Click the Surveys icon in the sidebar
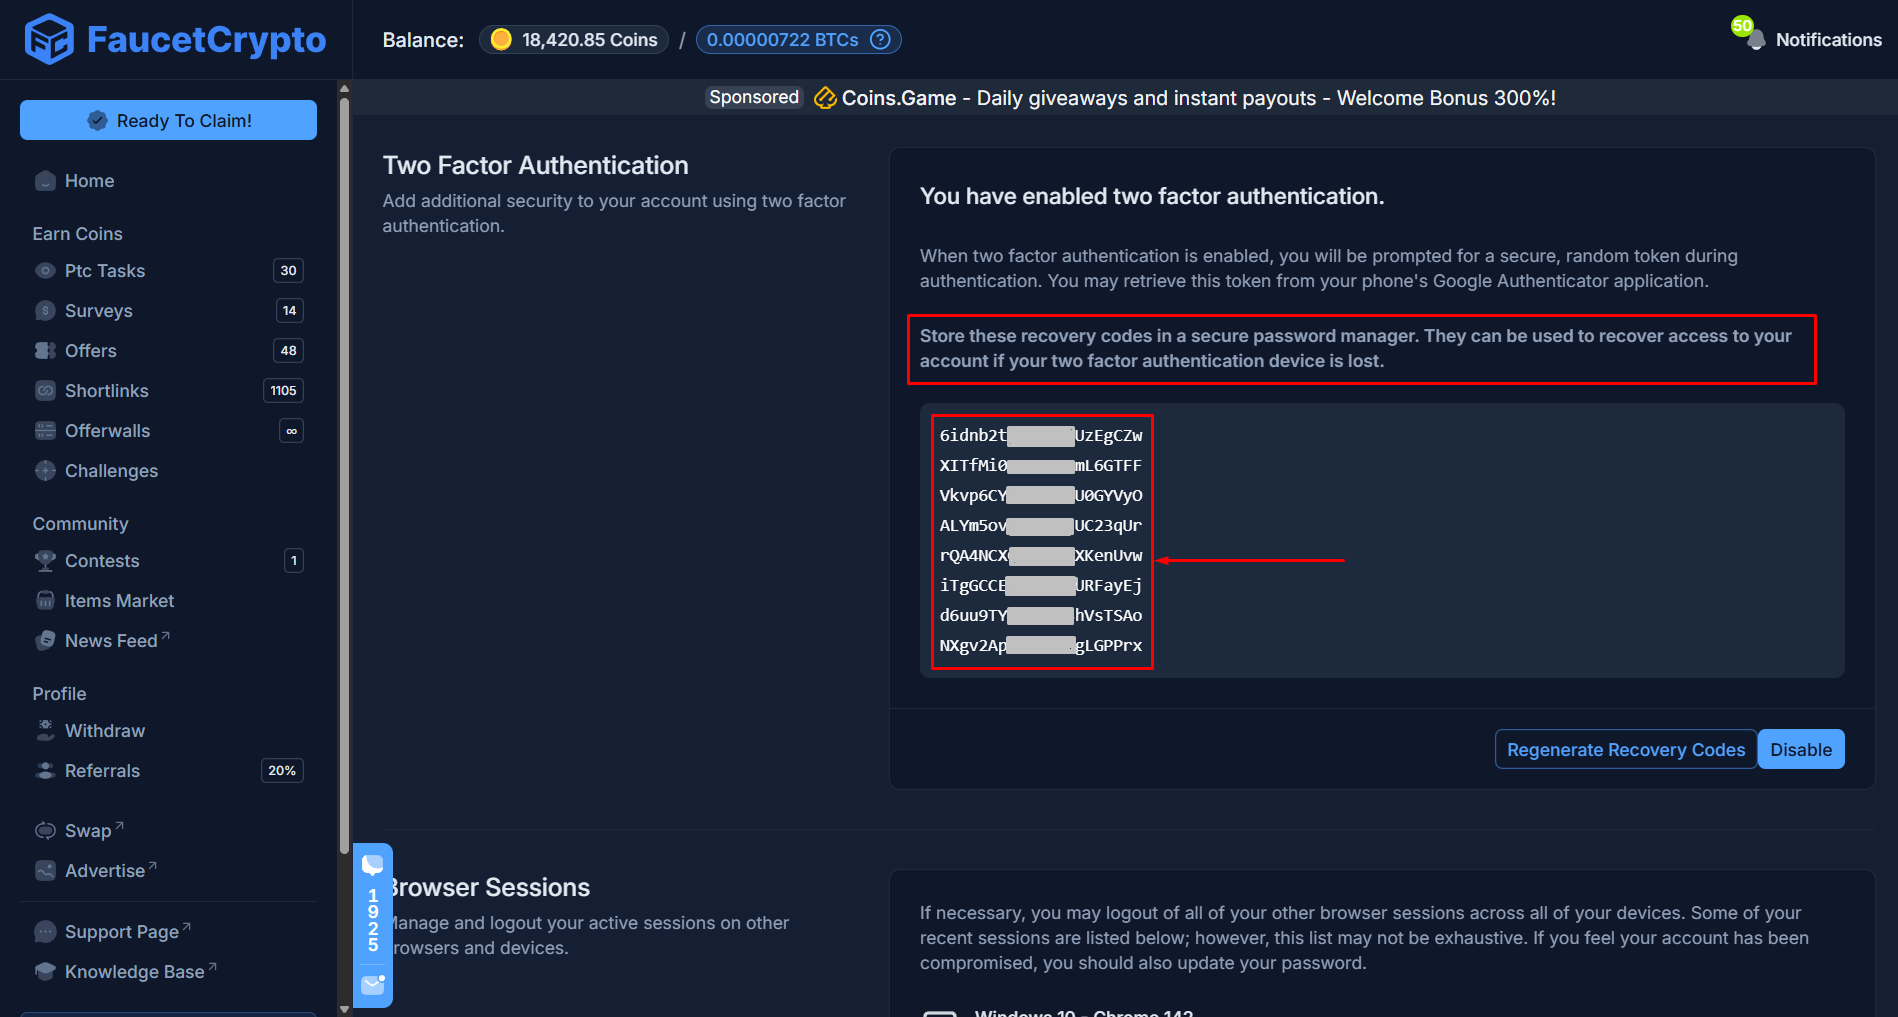 (x=45, y=310)
